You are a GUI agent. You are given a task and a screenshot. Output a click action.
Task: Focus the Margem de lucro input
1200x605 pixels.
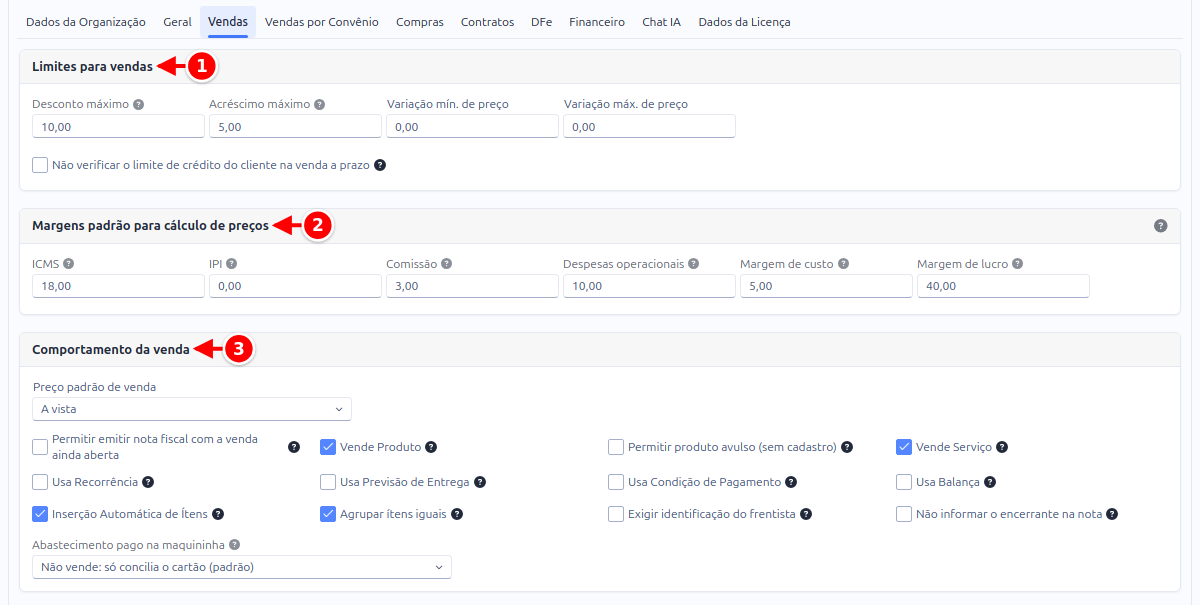tap(1003, 286)
